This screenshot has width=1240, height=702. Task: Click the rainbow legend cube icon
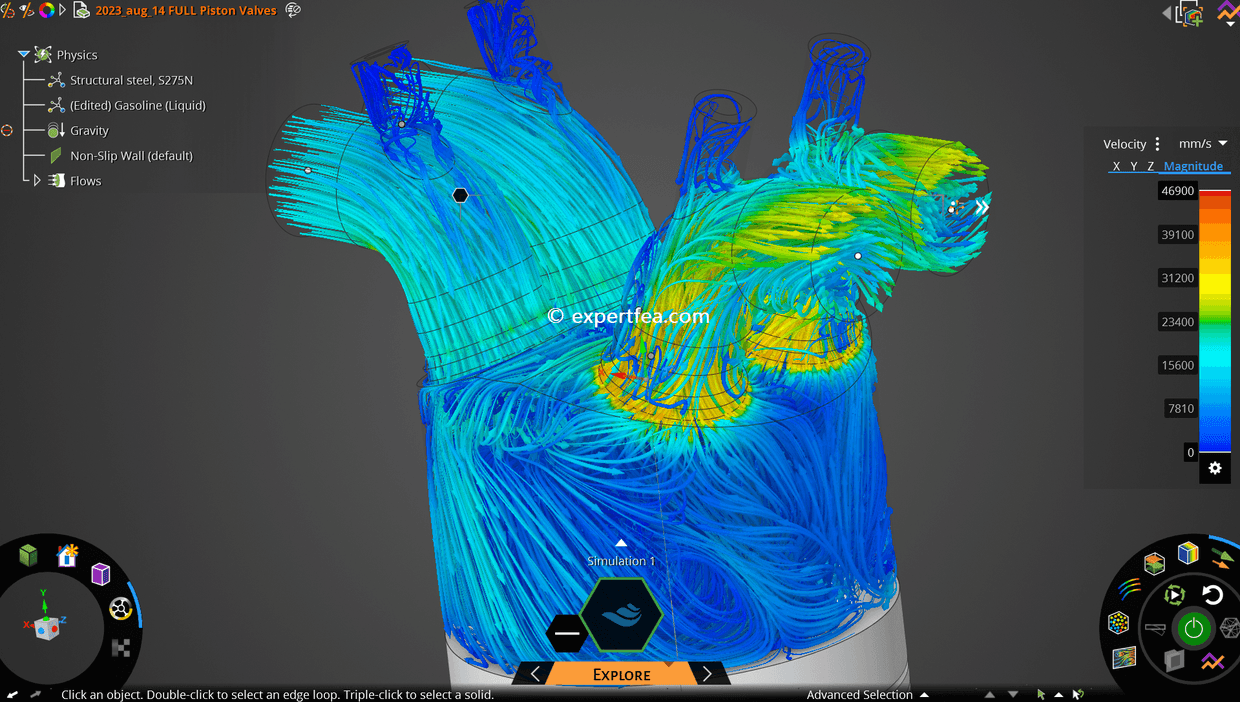pos(1186,554)
